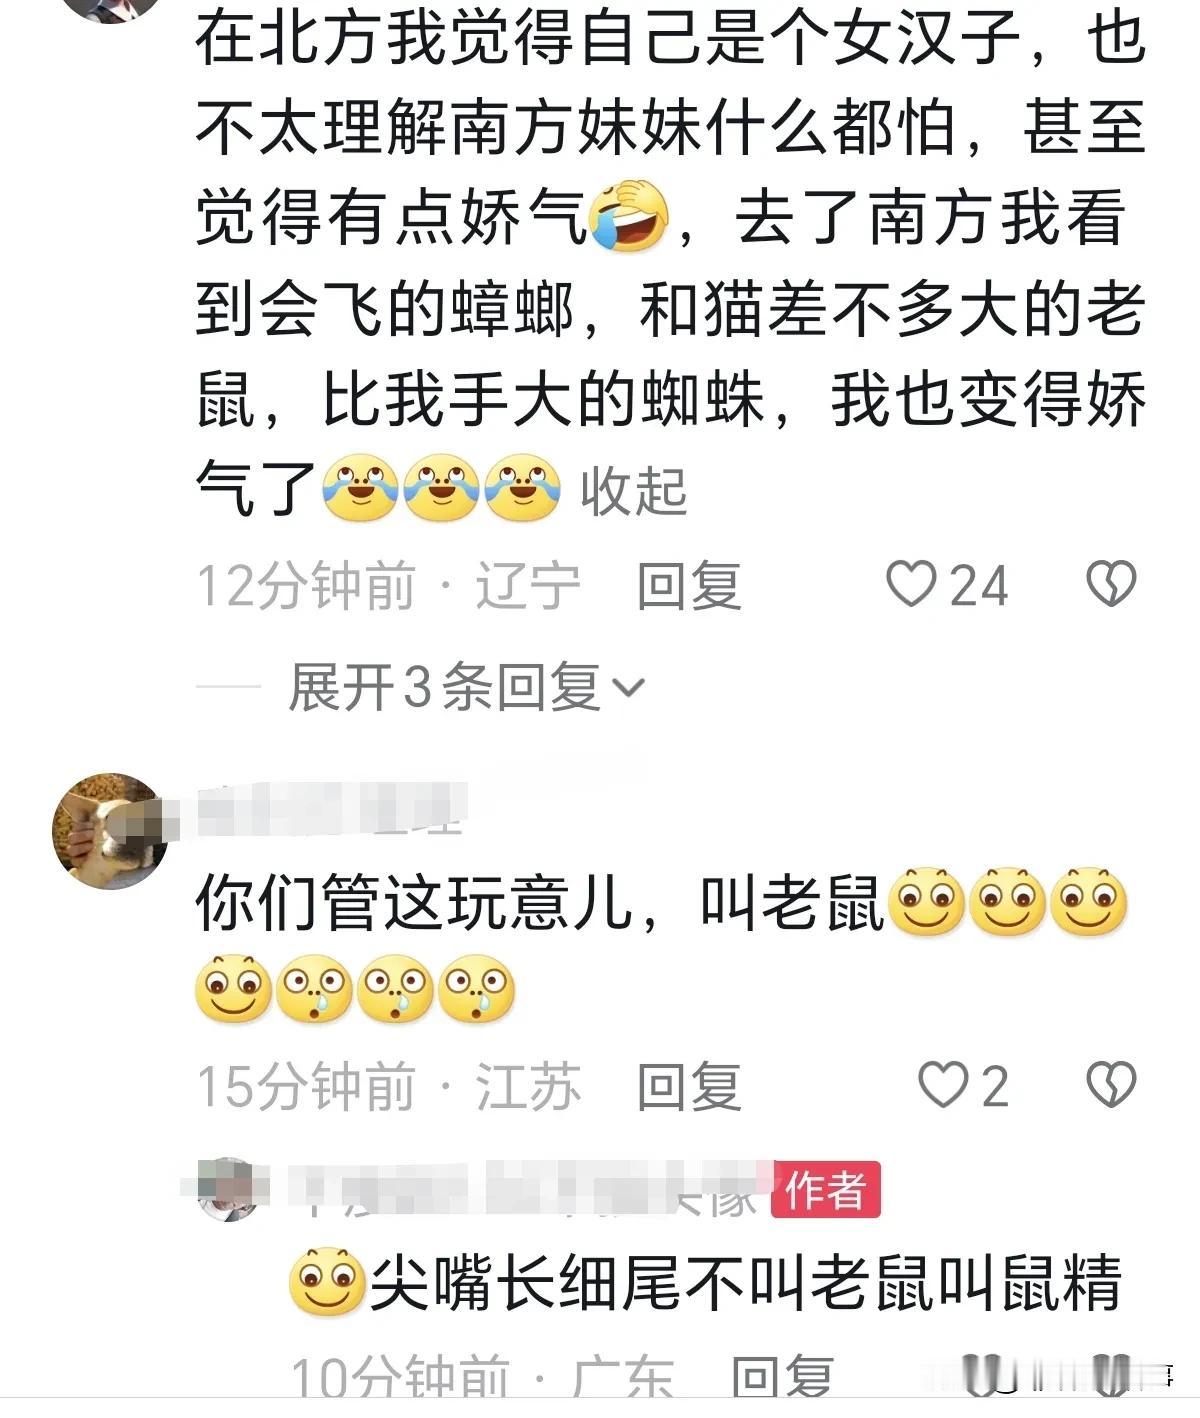Viewport: 1200px width, 1418px height.
Task: Dislike the Liaoning comment via broken heart
Action: (x=1111, y=584)
